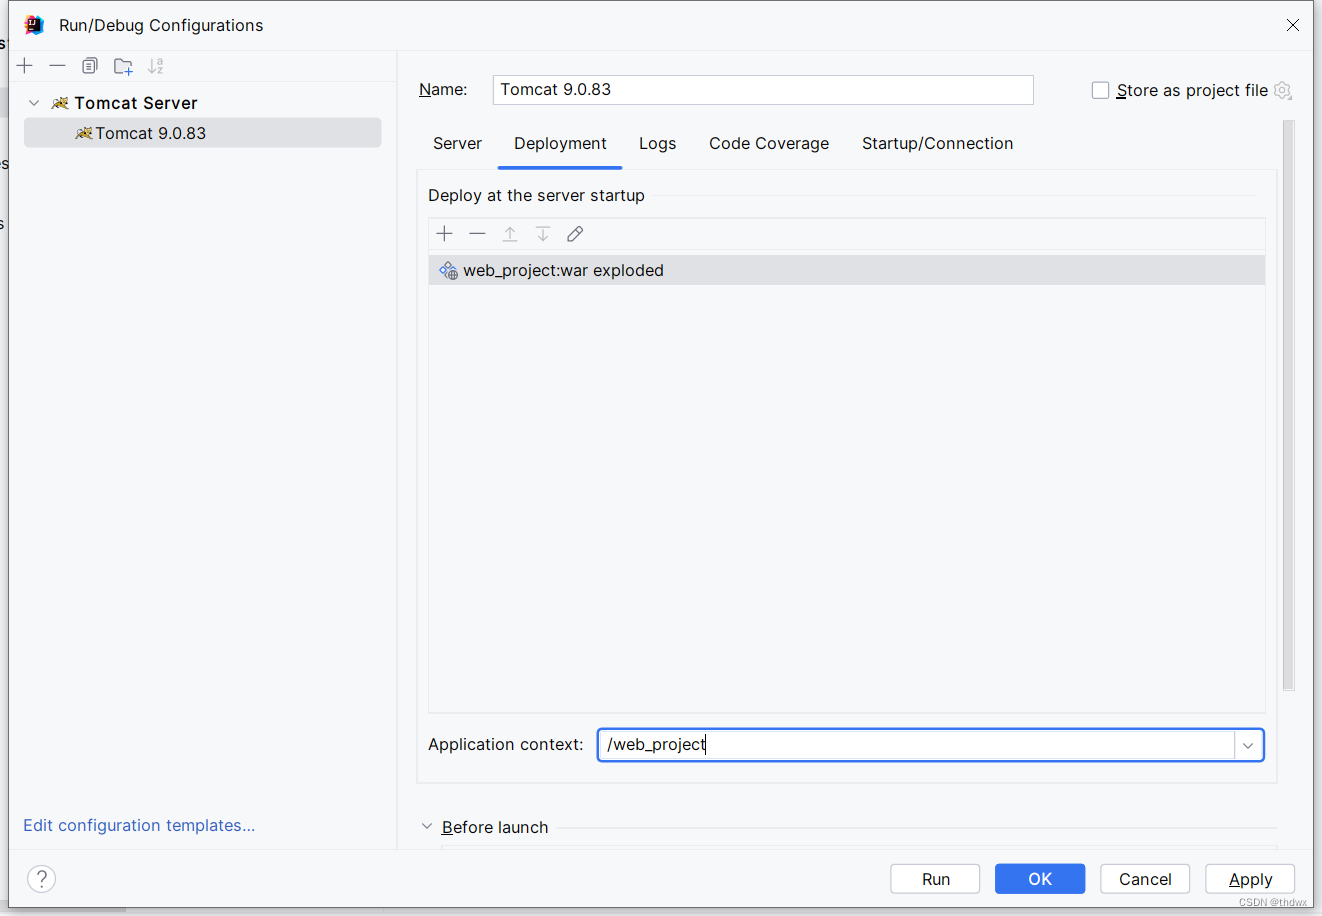1322x916 pixels.
Task: Open Edit configuration templates link
Action: click(139, 825)
